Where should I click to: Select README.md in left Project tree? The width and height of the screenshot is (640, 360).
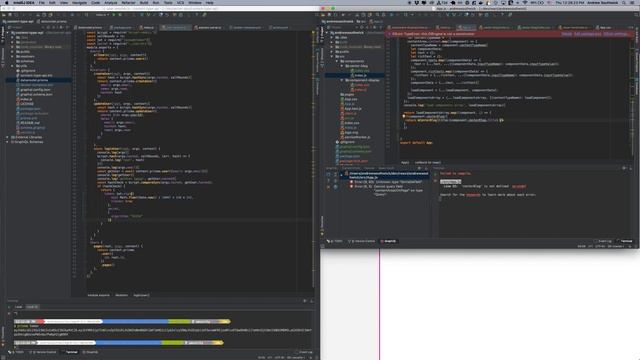(30, 123)
